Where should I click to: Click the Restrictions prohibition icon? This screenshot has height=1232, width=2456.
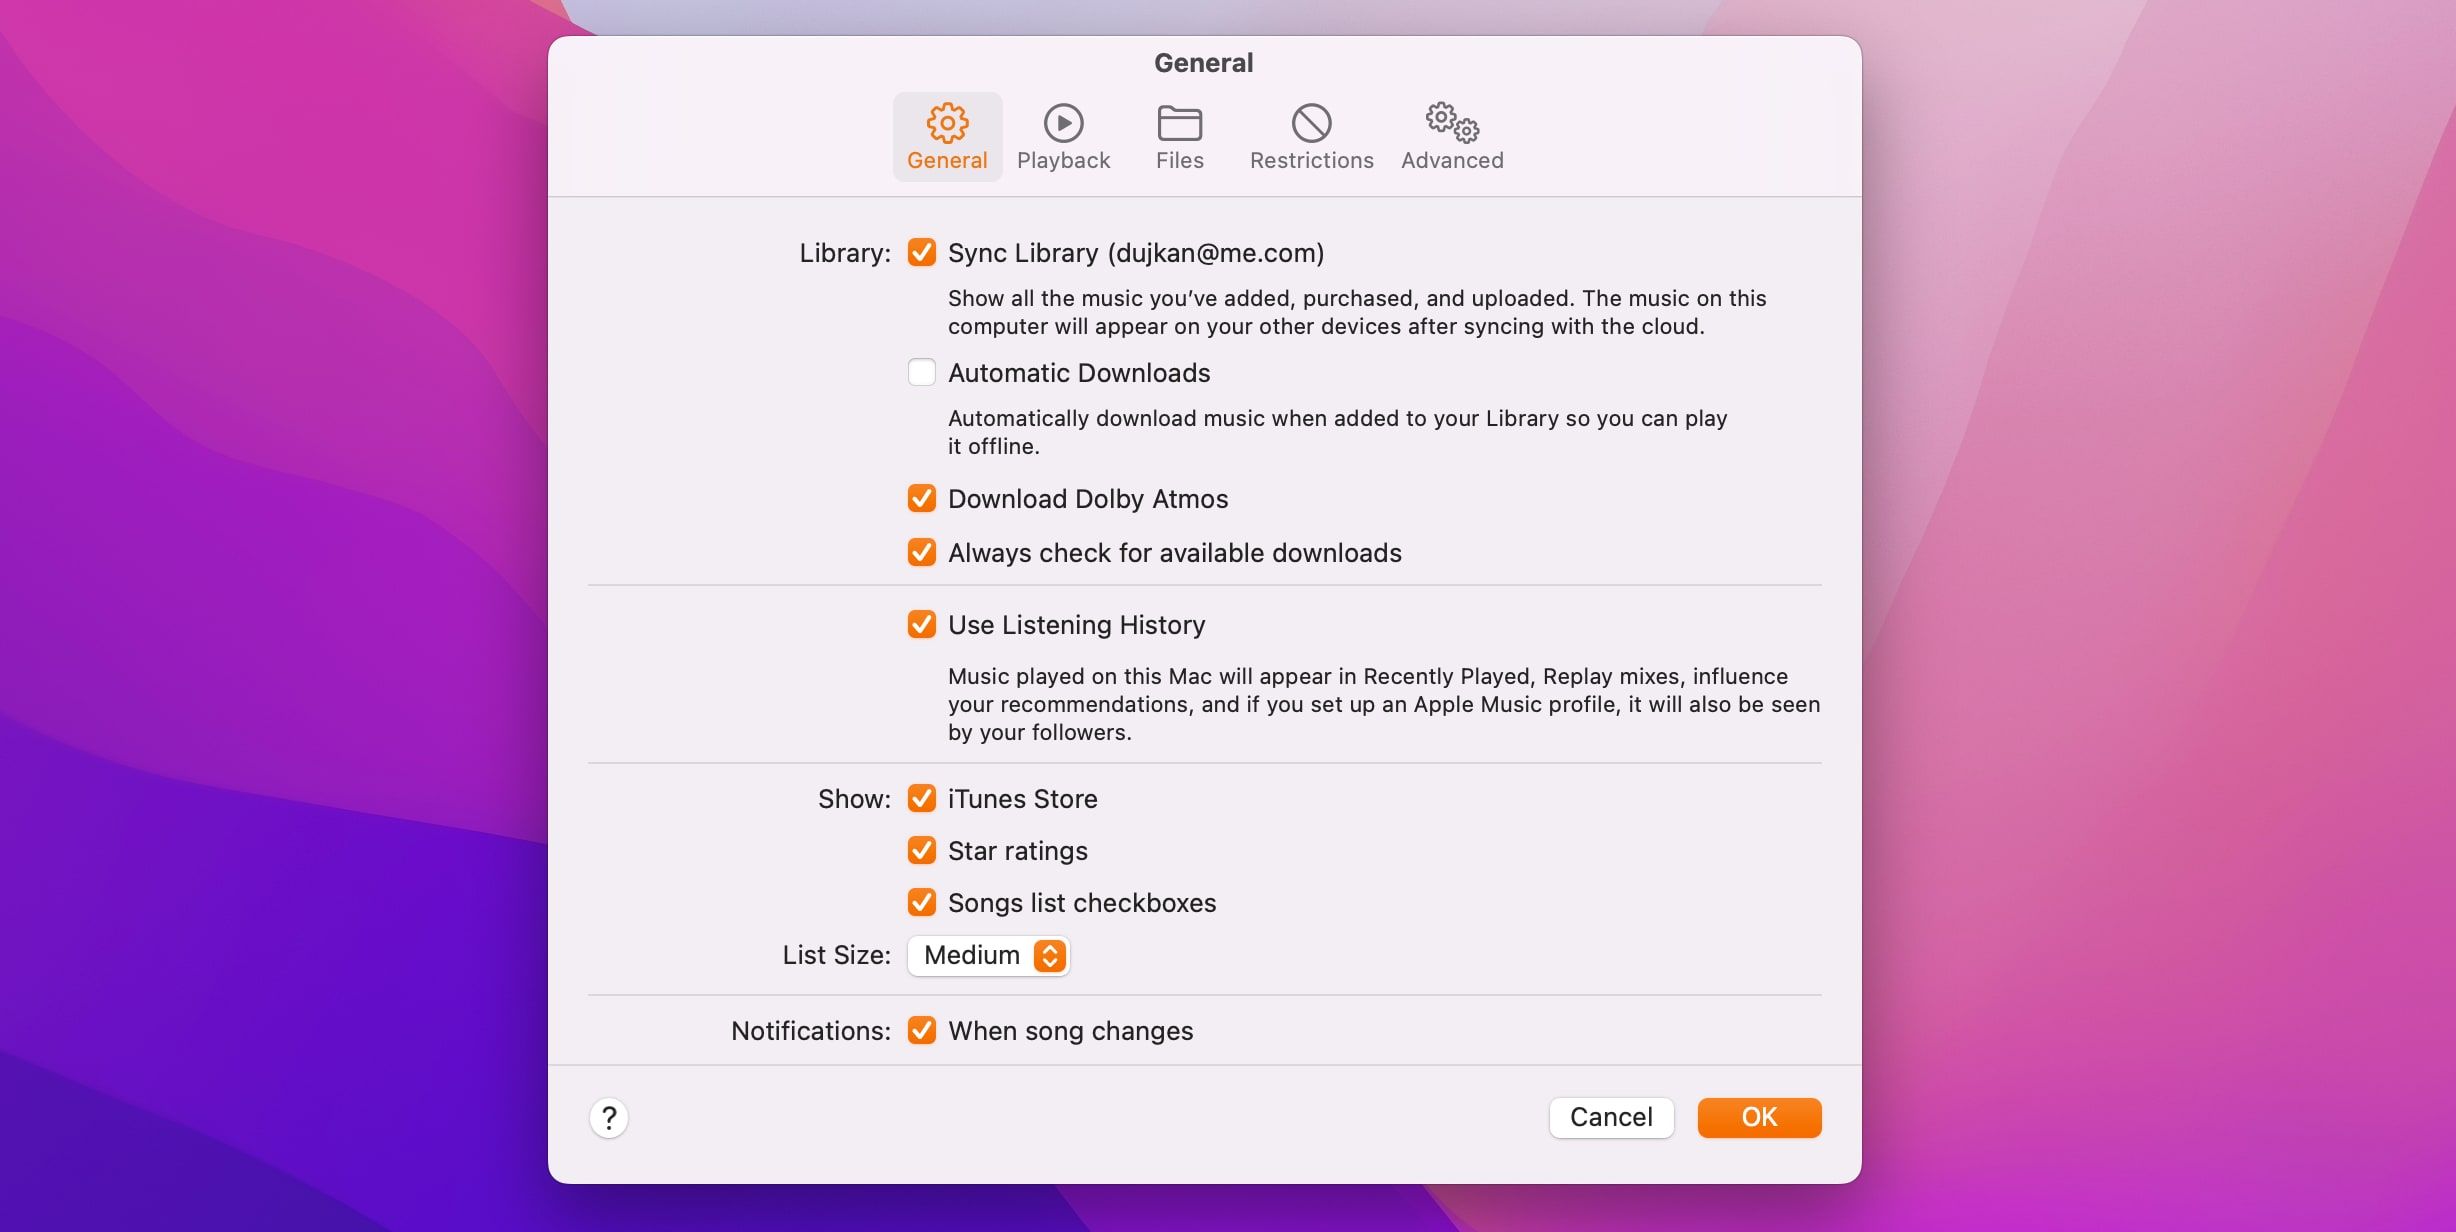pos(1311,124)
